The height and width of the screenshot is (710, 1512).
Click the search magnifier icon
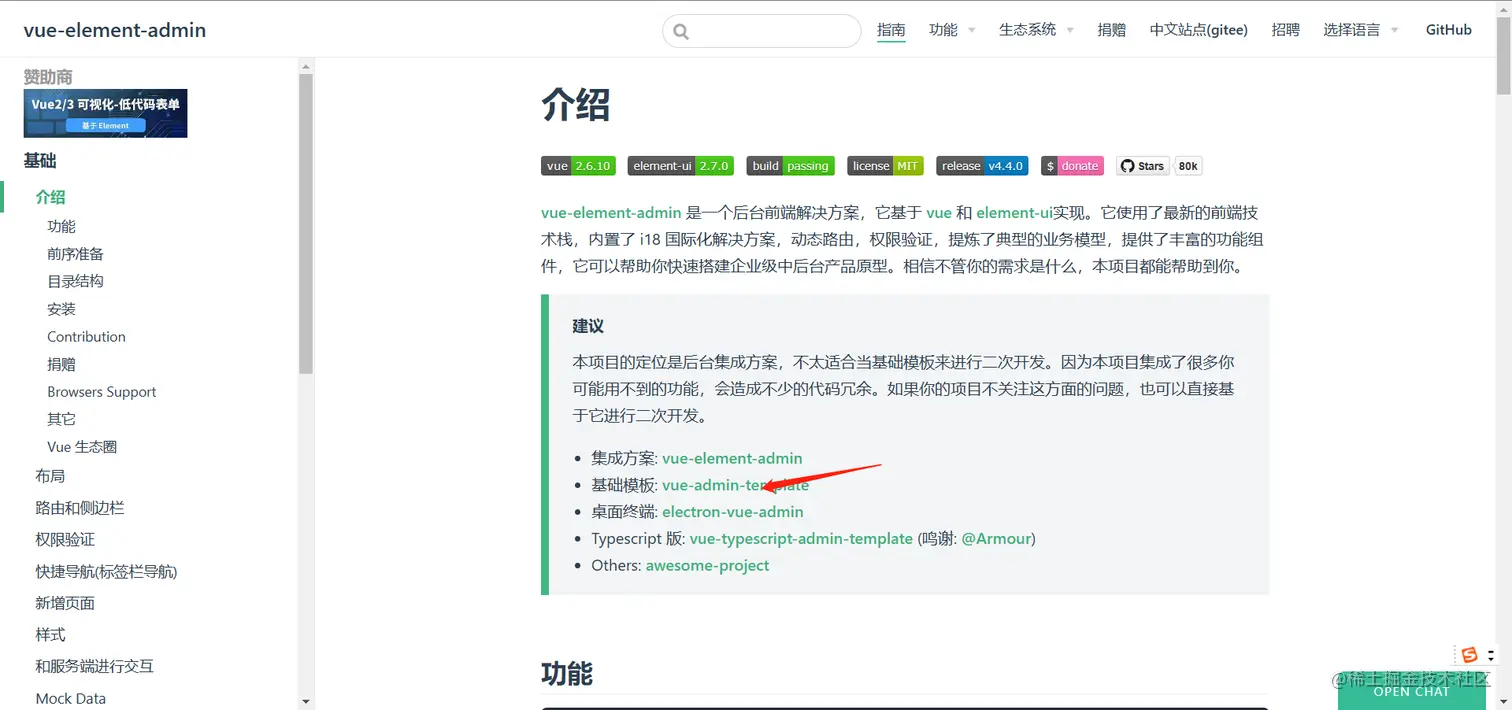[681, 31]
